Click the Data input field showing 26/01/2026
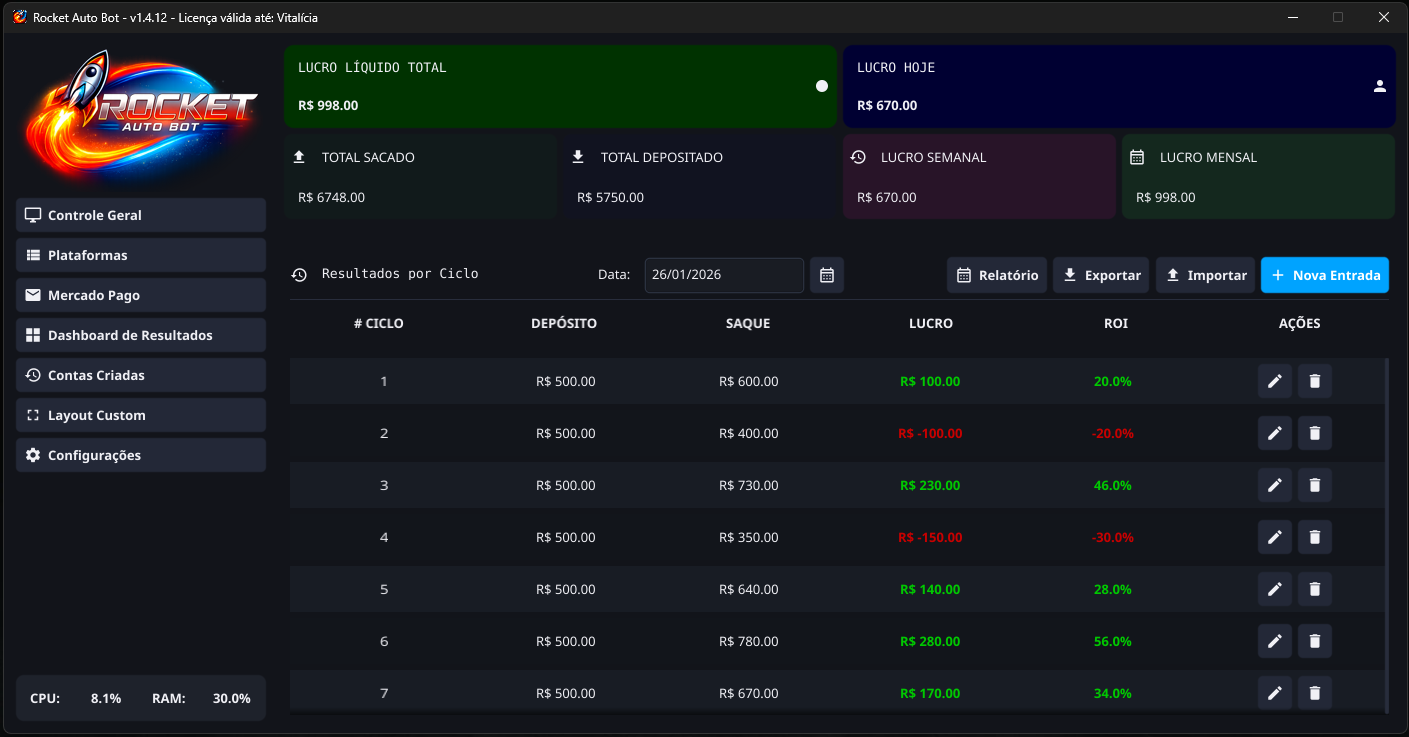The image size is (1409, 737). 723,275
